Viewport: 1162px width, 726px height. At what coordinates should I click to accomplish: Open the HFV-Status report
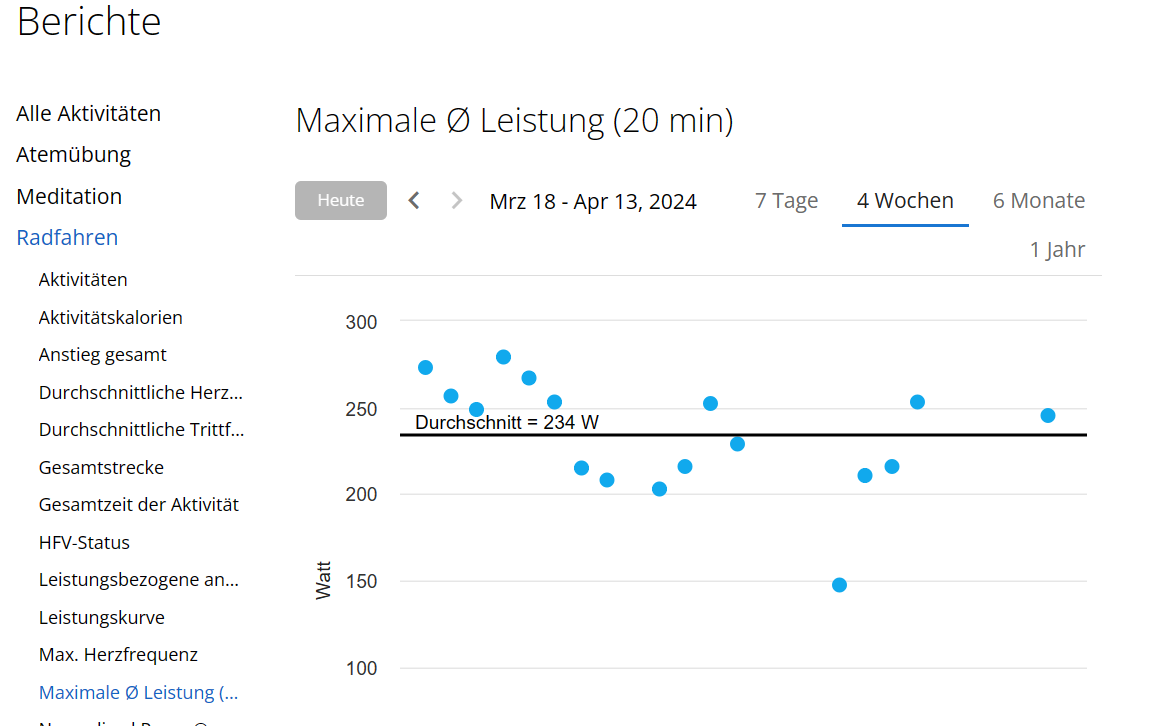tap(84, 543)
